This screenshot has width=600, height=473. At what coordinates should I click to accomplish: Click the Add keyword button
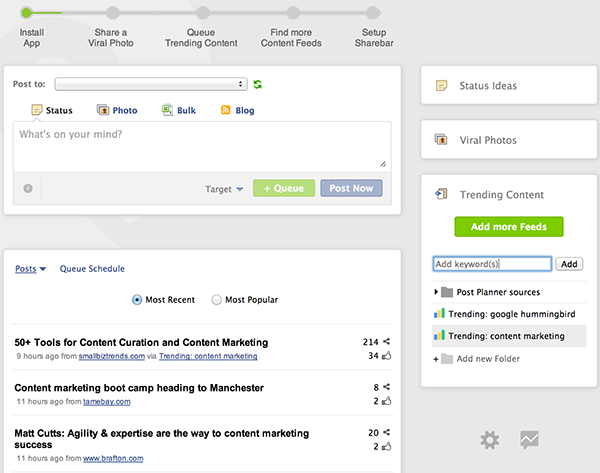[x=569, y=264]
